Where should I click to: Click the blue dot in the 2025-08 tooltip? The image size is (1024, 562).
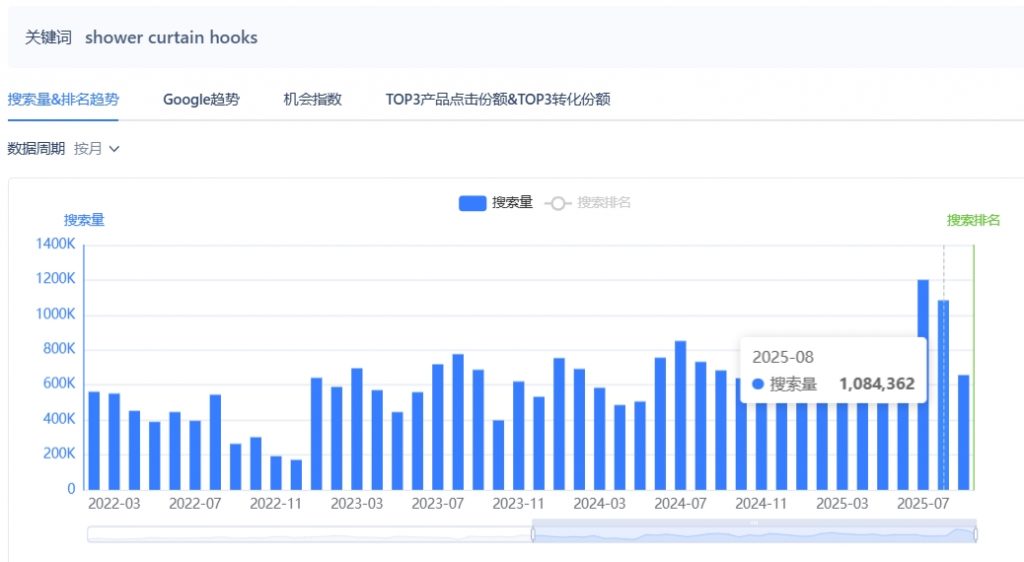coord(757,384)
